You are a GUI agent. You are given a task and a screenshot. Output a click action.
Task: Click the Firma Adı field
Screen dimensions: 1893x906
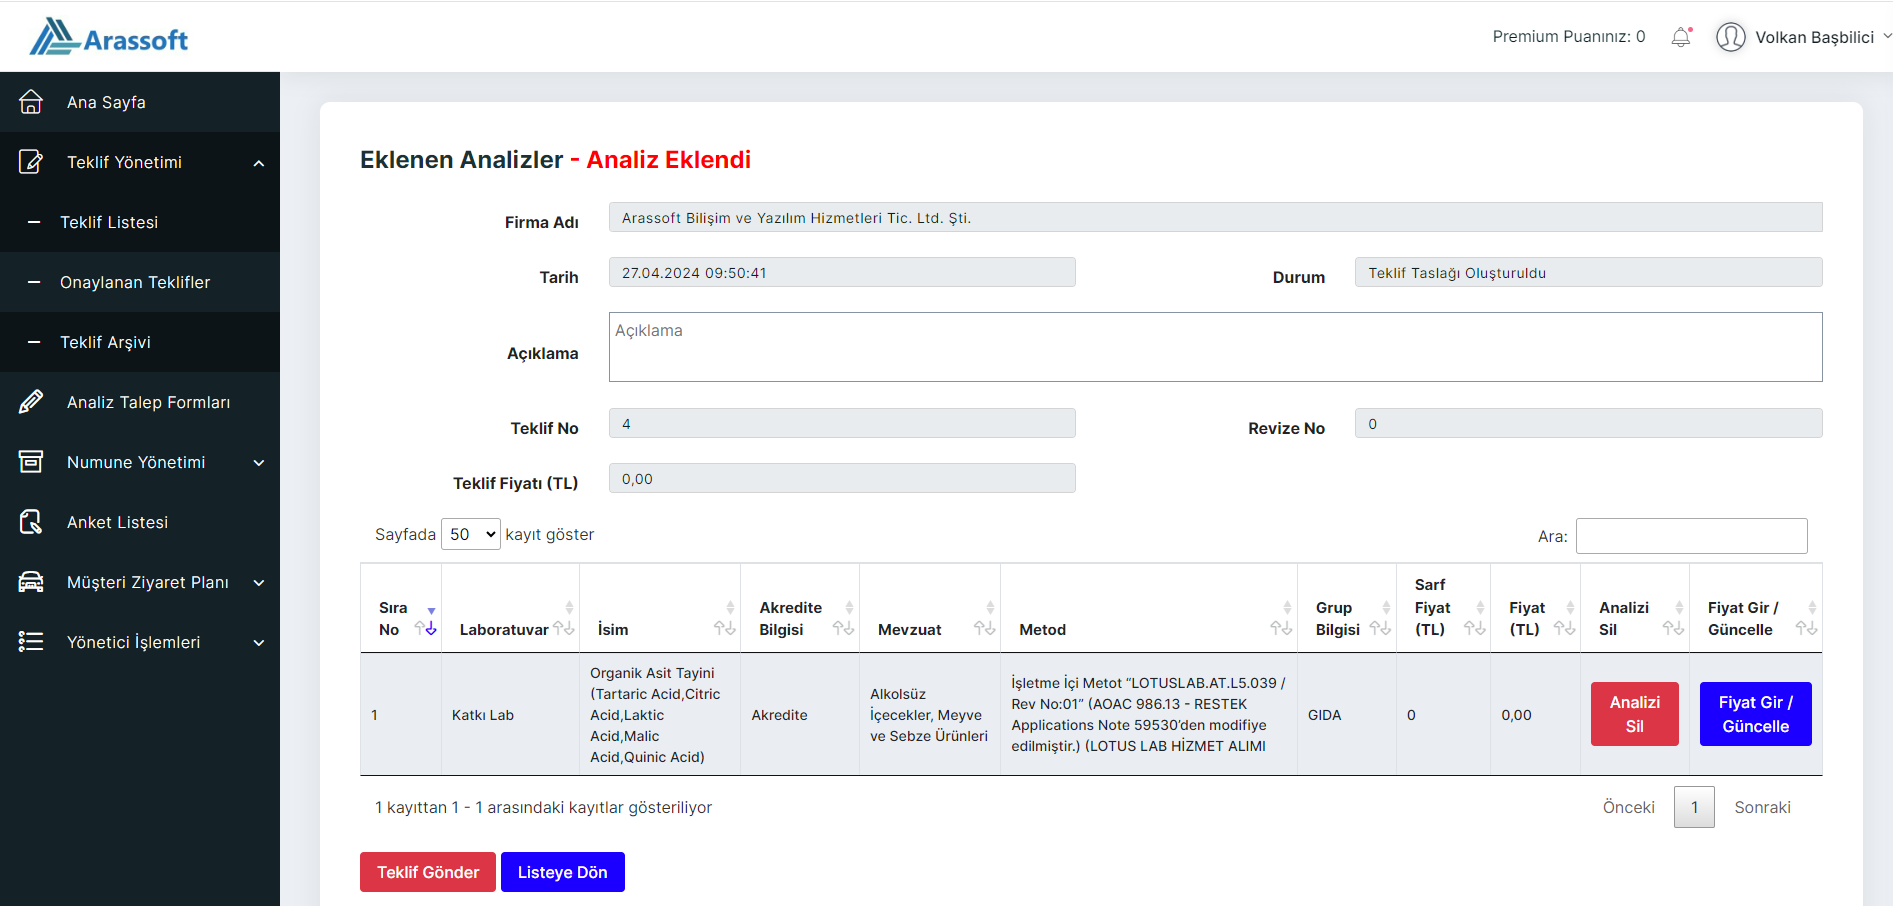point(1215,217)
